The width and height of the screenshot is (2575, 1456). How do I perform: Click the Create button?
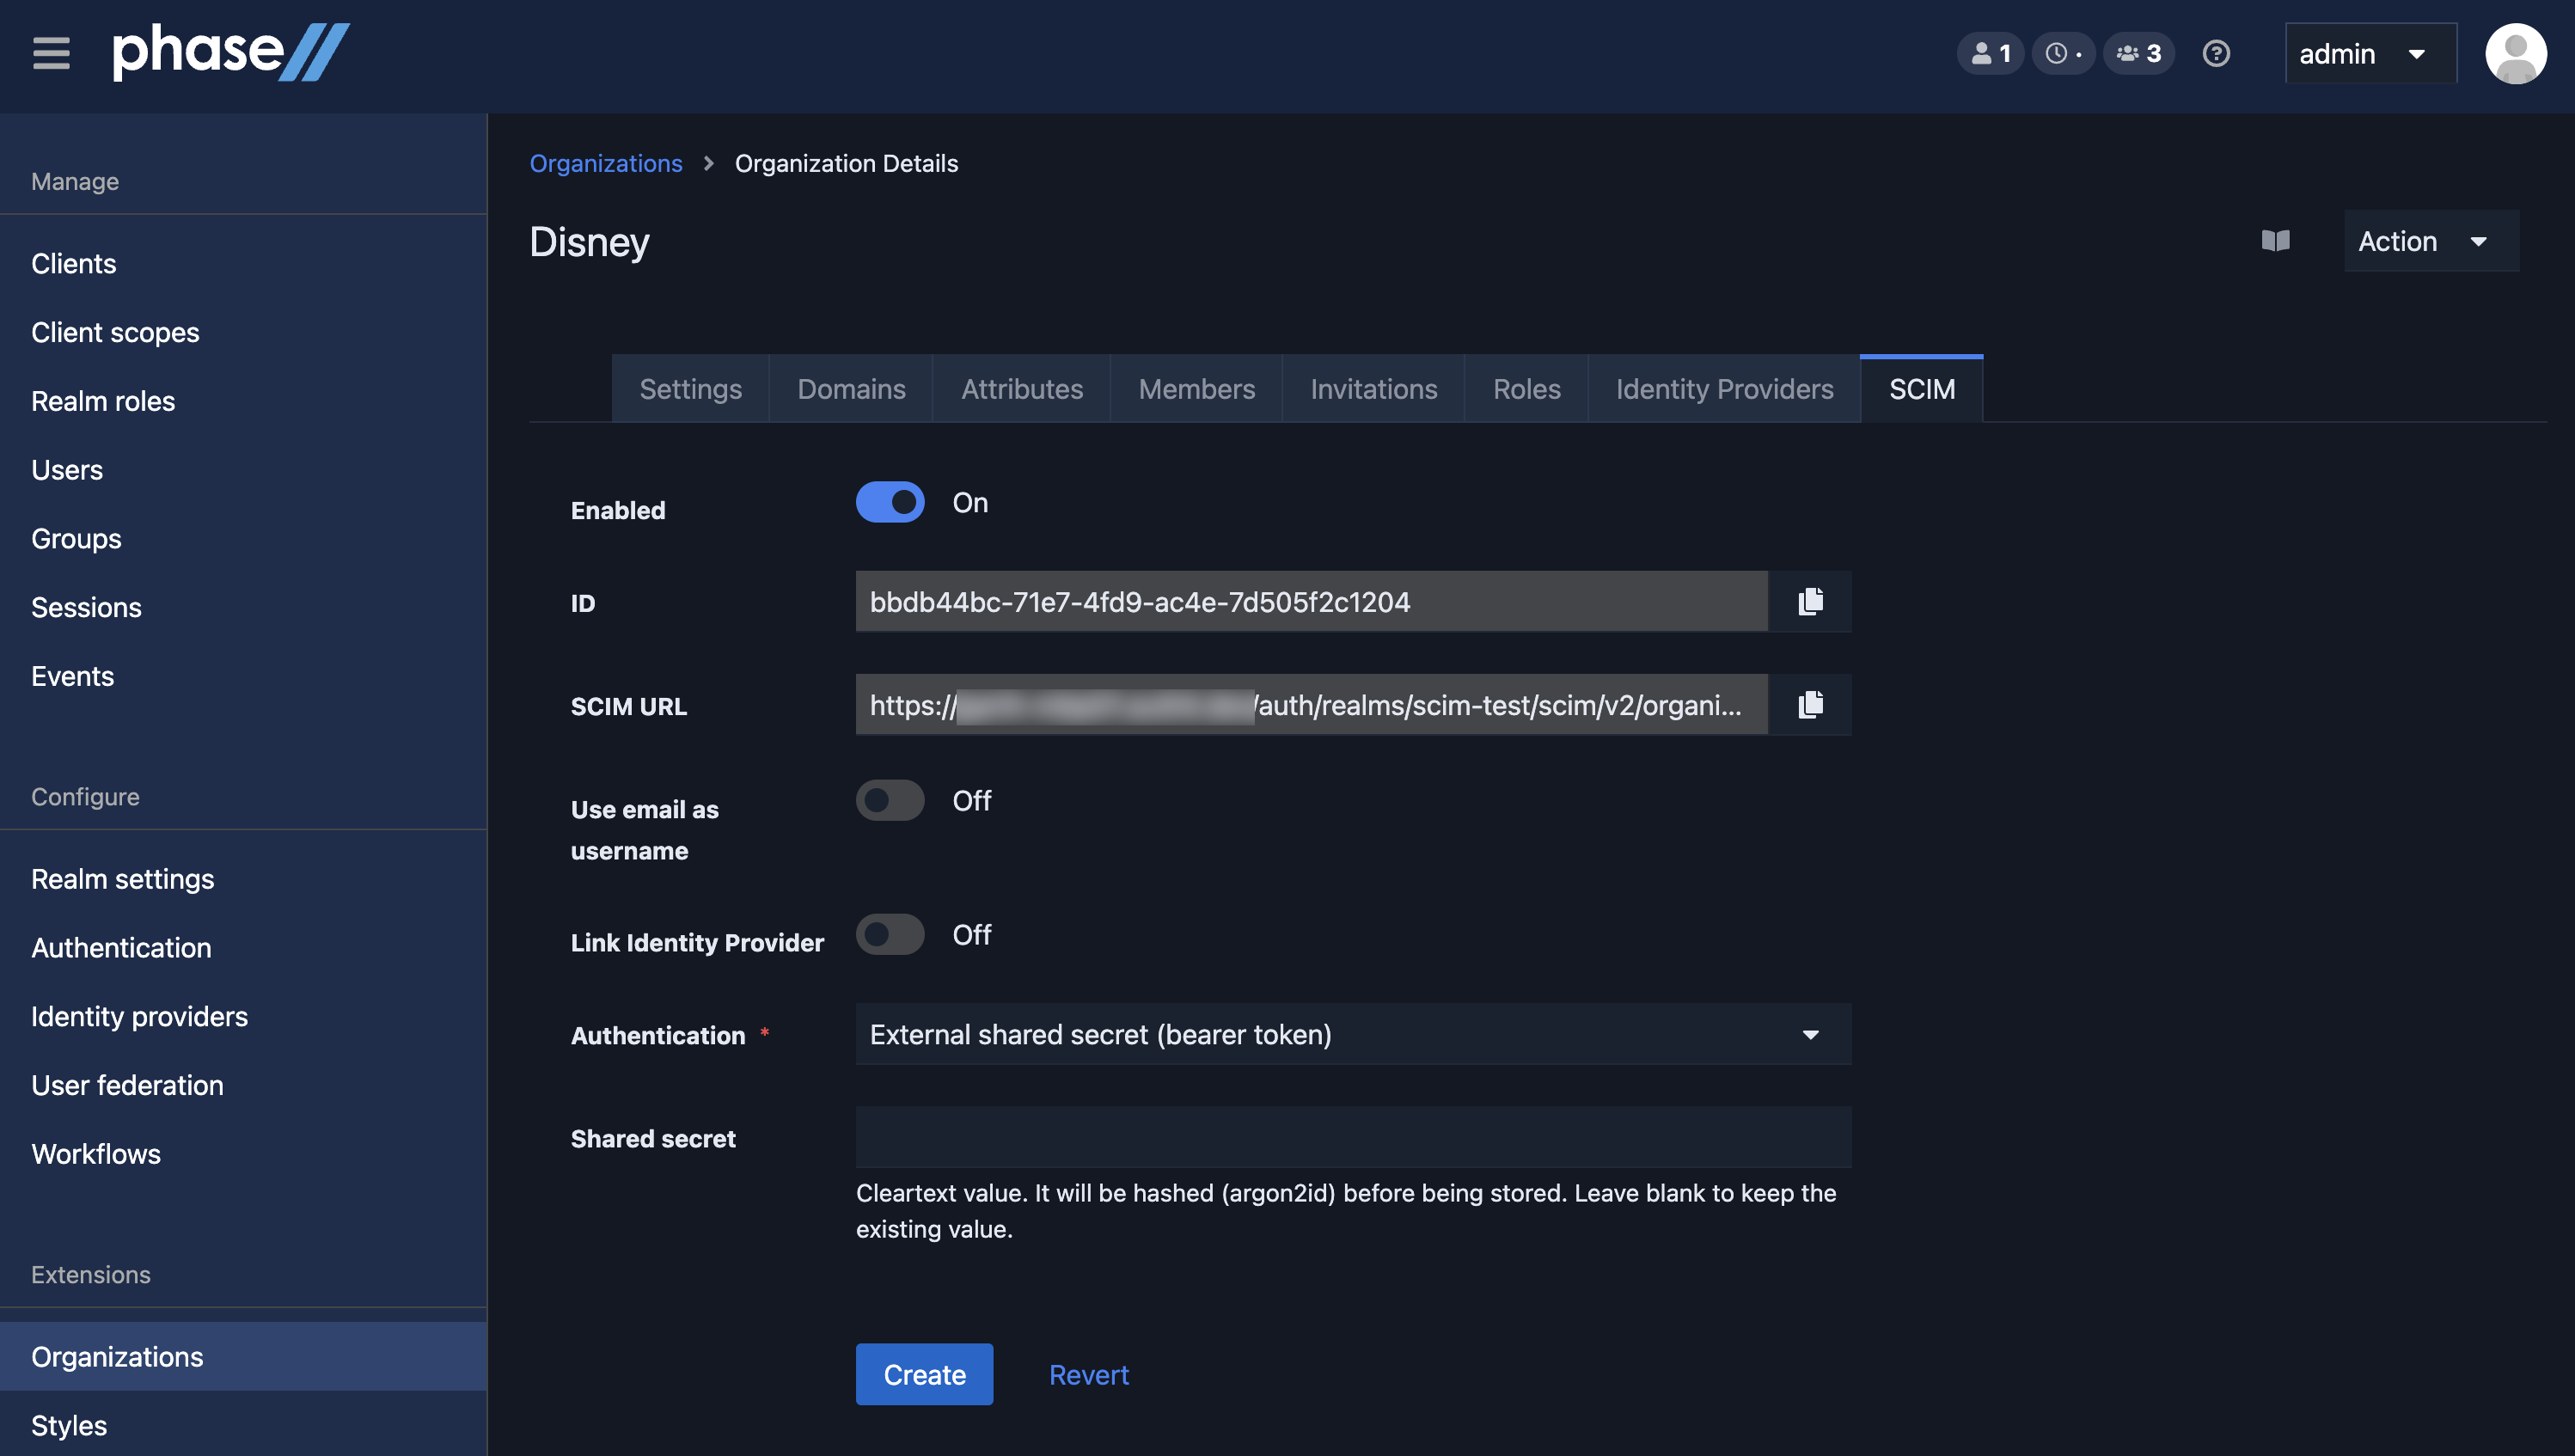(924, 1374)
